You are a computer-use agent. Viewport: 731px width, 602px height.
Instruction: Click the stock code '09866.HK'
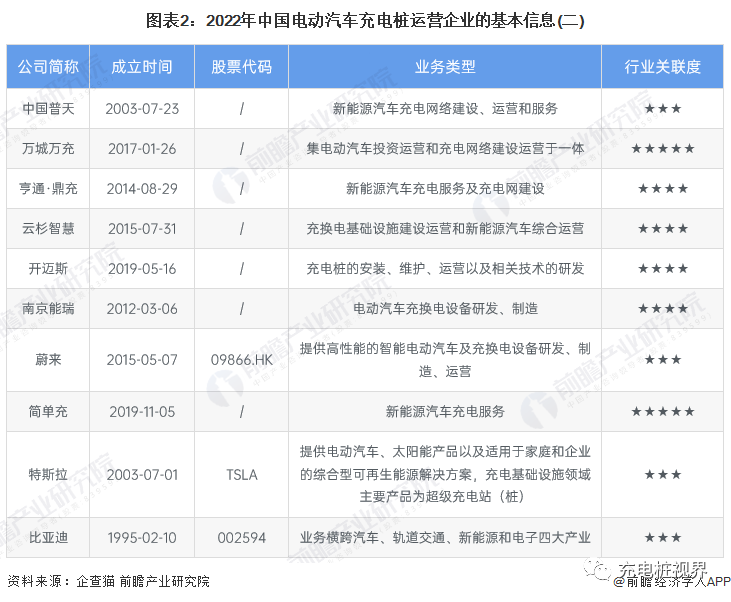coord(241,360)
